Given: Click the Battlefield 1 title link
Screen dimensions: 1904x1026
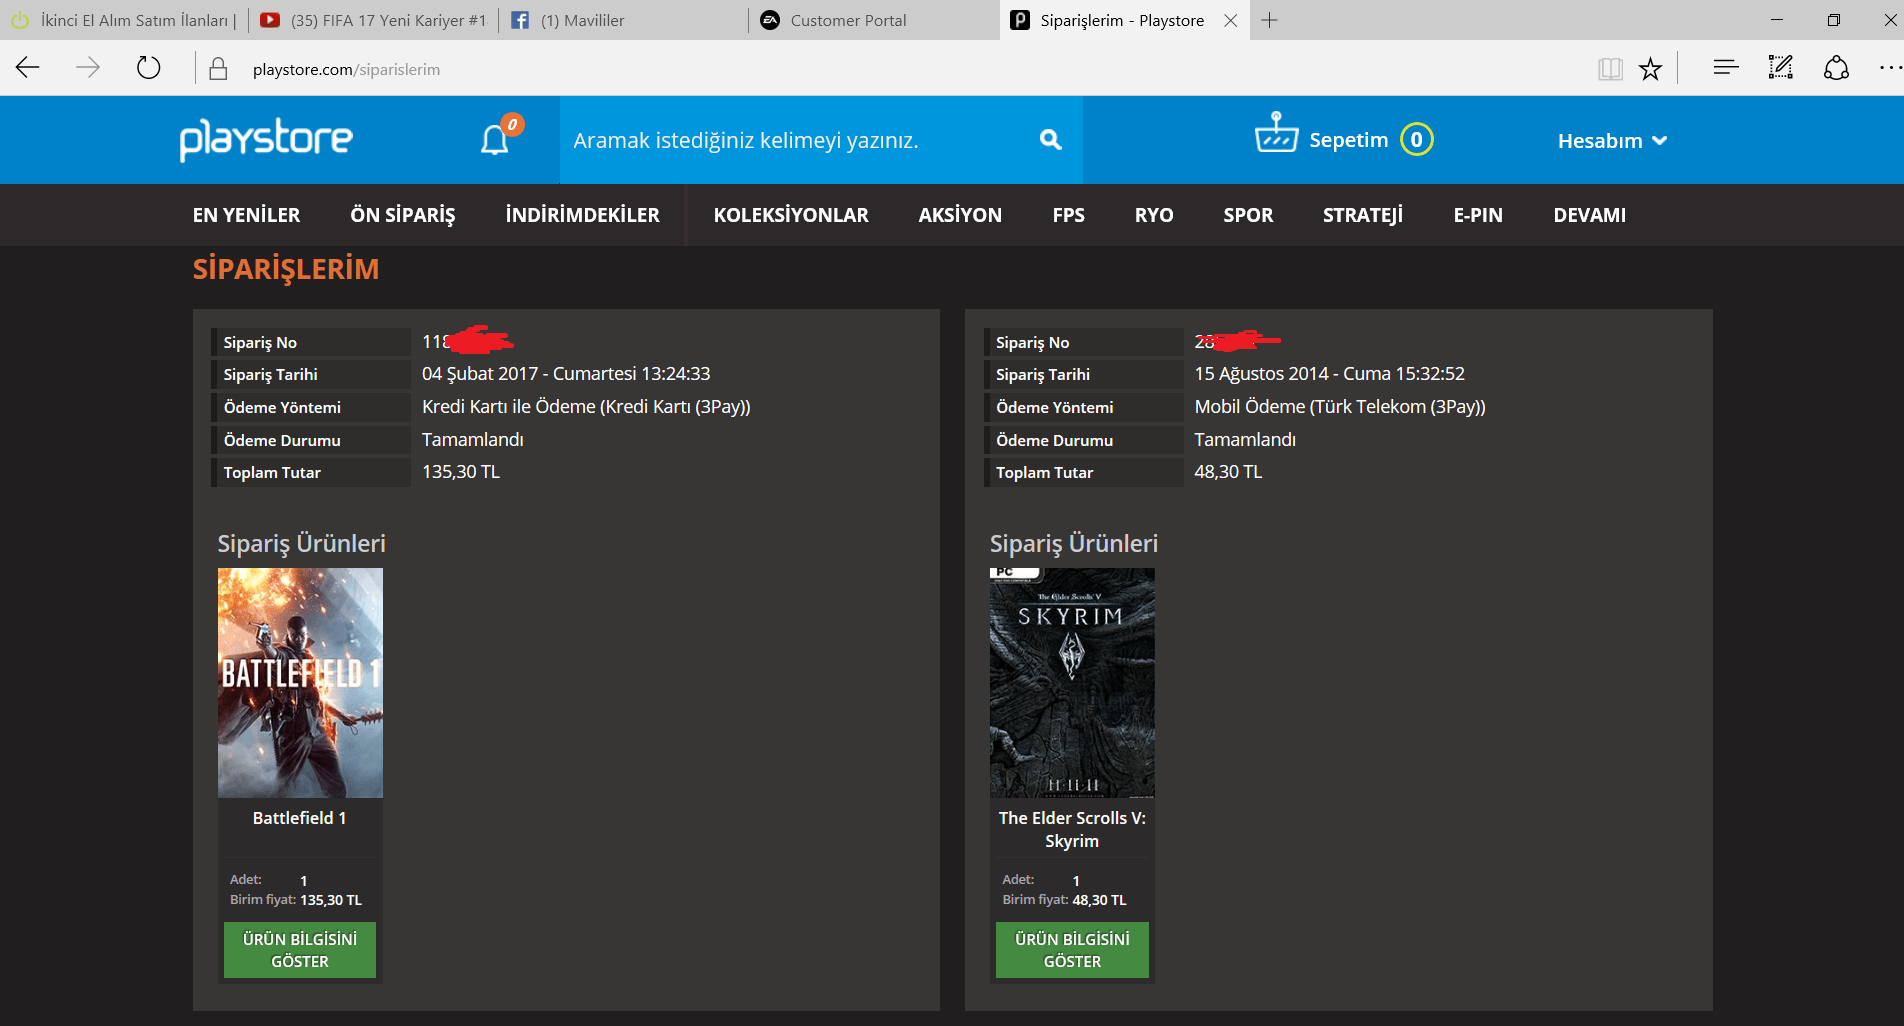Looking at the screenshot, I should tap(300, 818).
